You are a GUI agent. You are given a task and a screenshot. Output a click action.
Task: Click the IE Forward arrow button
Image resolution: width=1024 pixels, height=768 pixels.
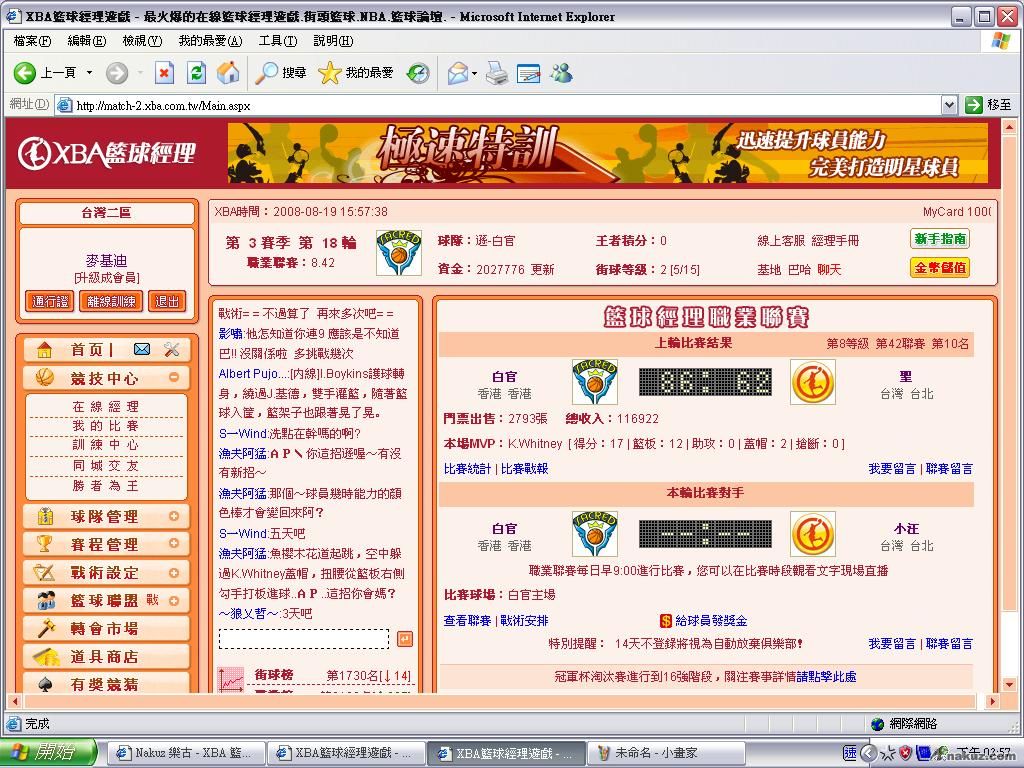click(117, 72)
